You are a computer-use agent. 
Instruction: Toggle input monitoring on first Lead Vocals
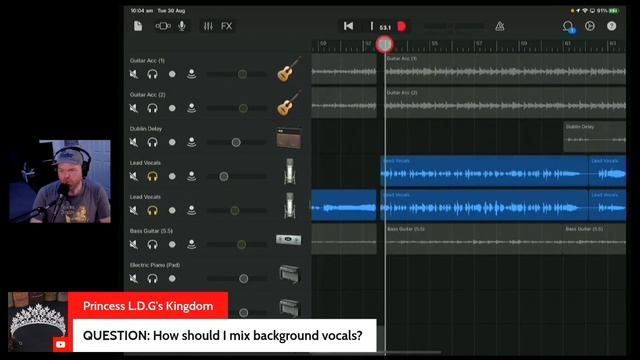pos(191,176)
